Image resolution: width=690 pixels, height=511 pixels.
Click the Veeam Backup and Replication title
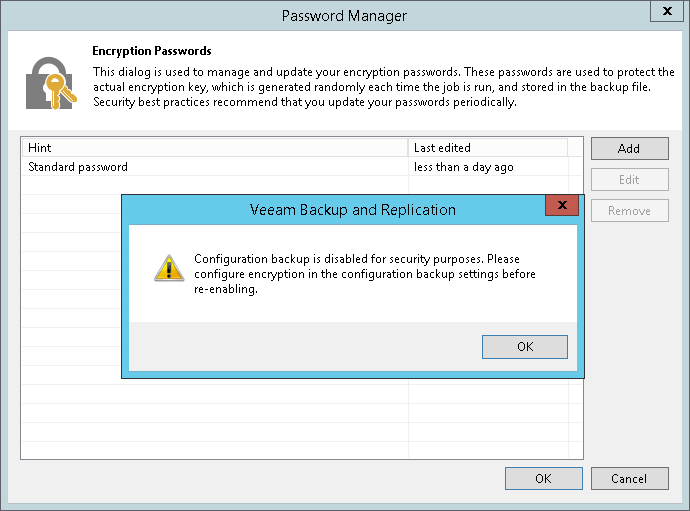click(x=352, y=210)
